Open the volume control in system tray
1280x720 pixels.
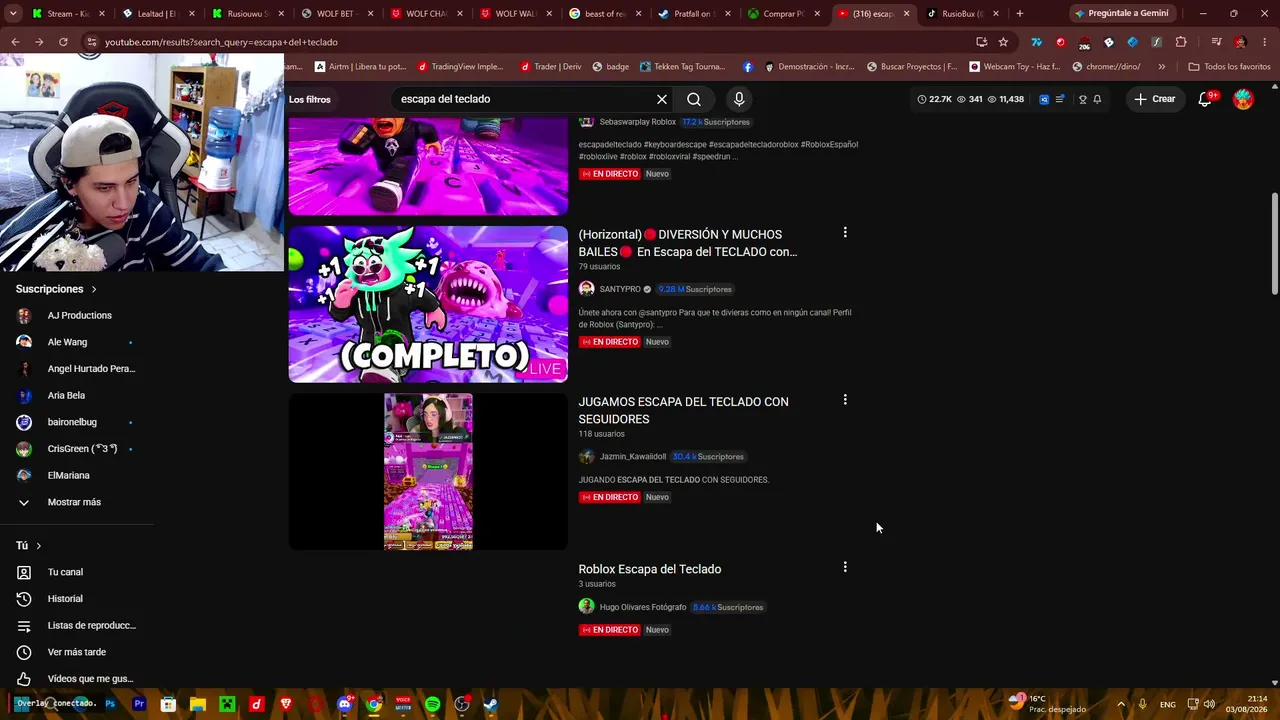click(x=1209, y=704)
